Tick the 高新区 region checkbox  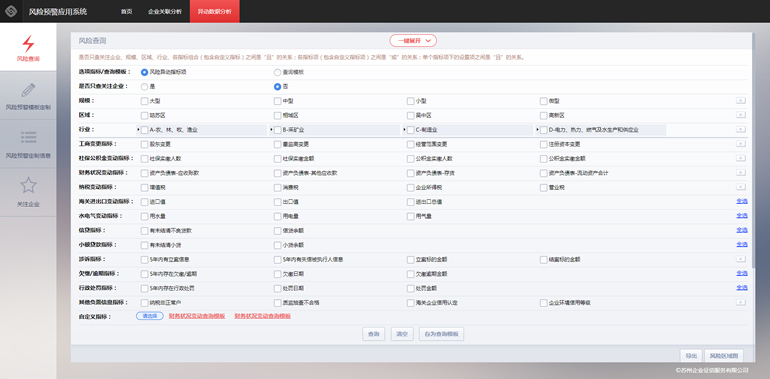pos(544,115)
